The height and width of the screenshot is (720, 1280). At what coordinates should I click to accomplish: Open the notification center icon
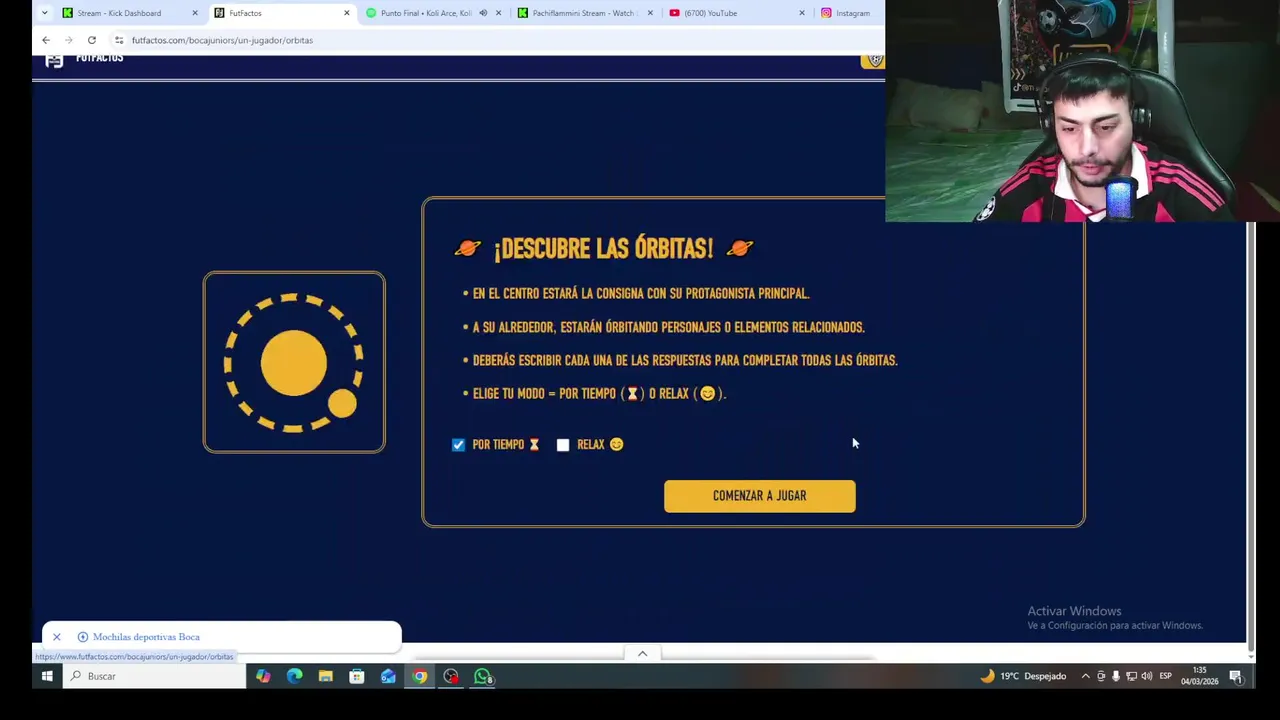click(x=1236, y=676)
